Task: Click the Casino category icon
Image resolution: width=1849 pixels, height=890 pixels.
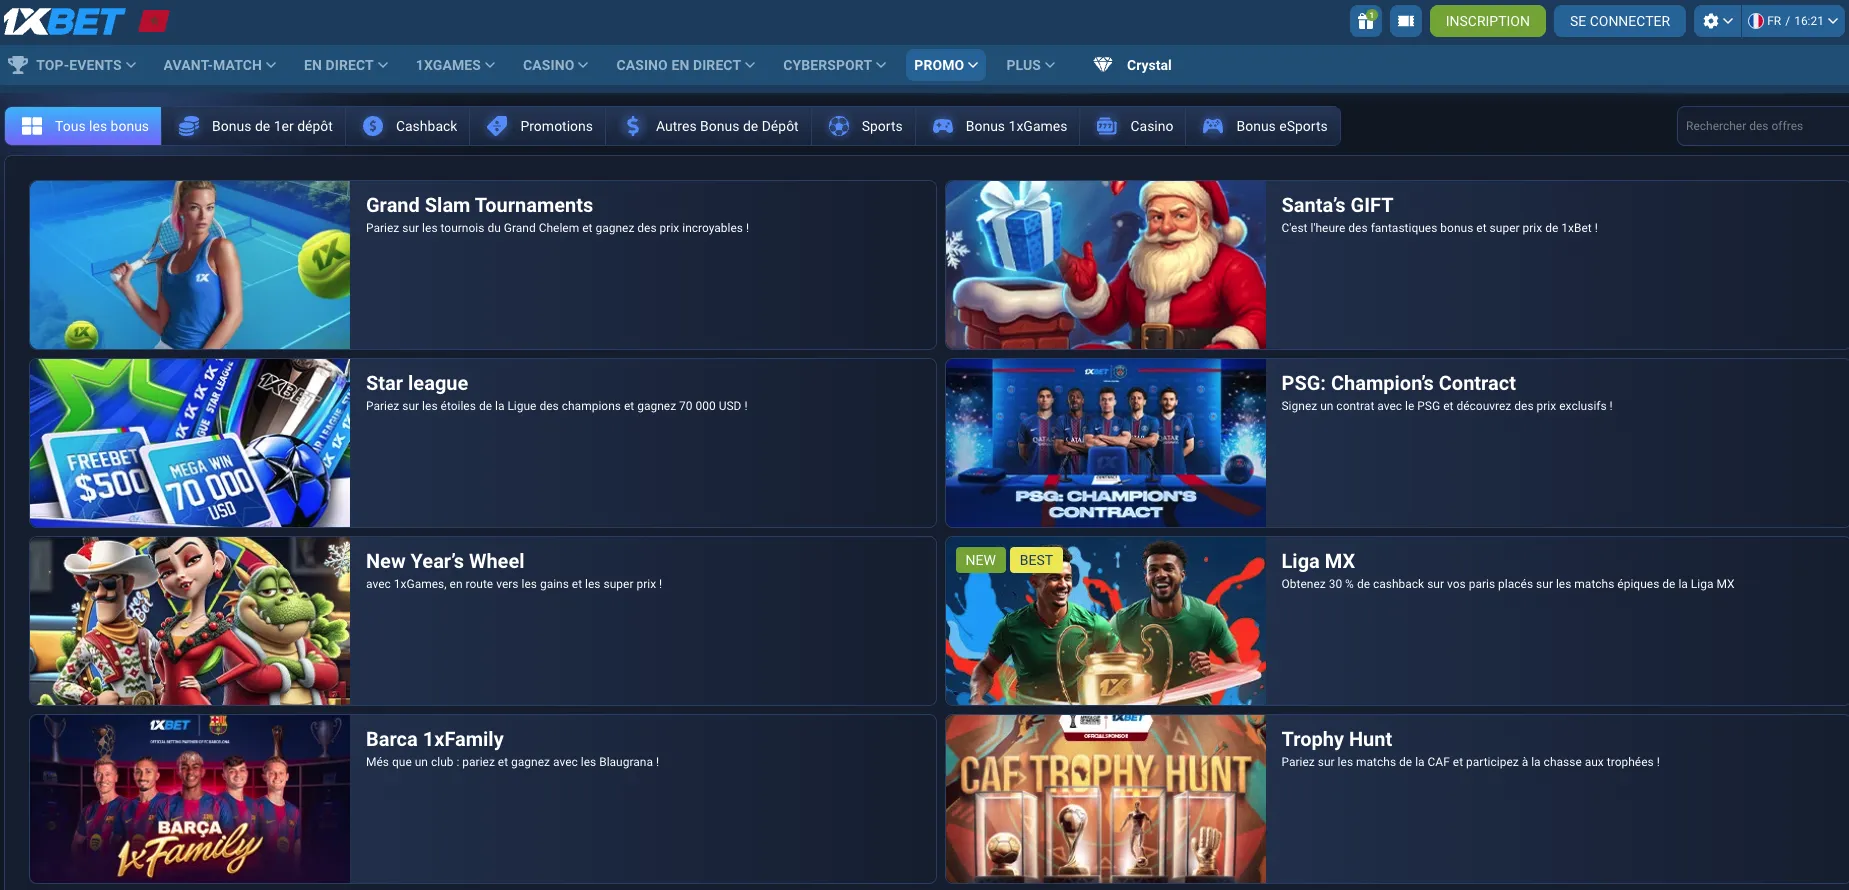Action: [x=1107, y=126]
